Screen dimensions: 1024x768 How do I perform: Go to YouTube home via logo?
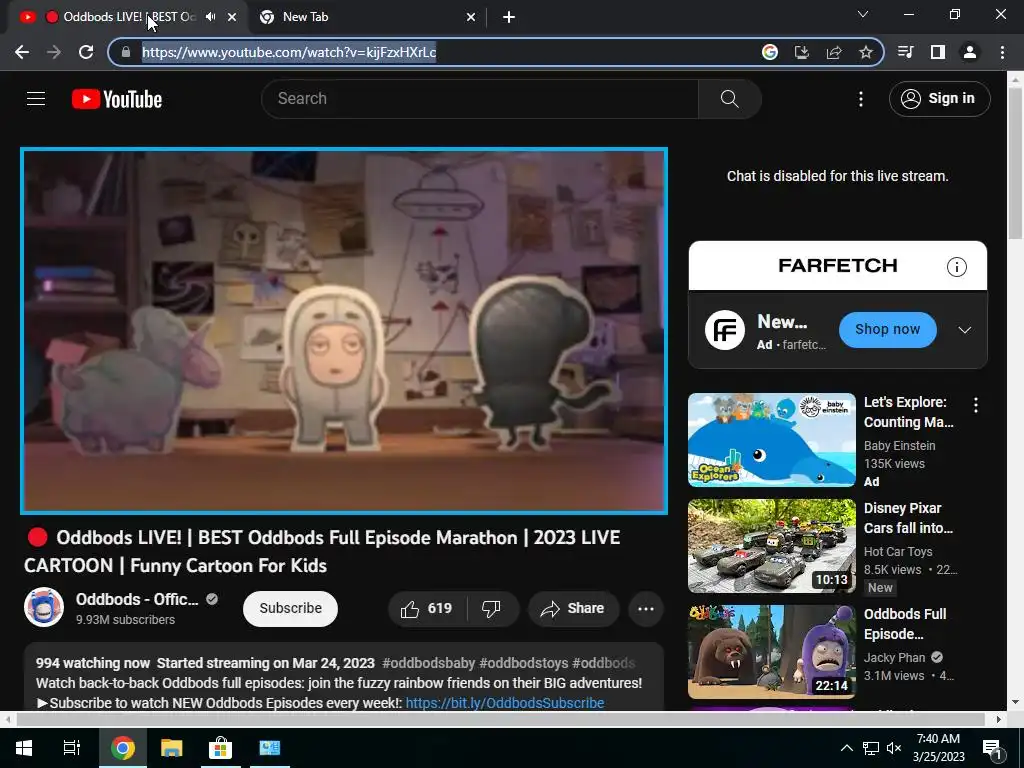[117, 99]
